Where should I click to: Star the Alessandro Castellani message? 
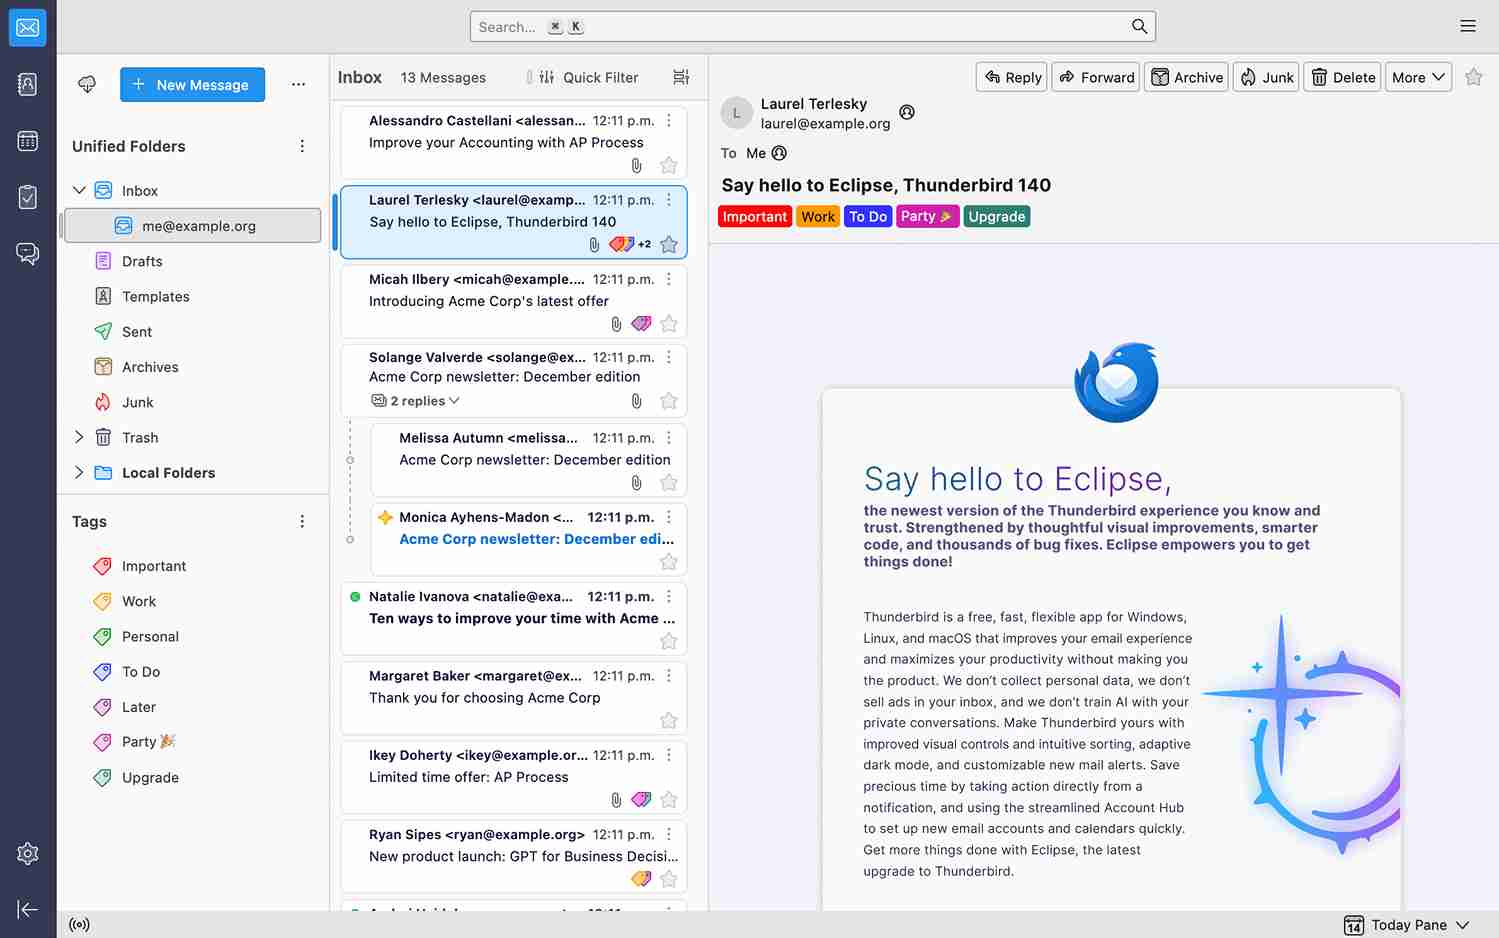(669, 165)
